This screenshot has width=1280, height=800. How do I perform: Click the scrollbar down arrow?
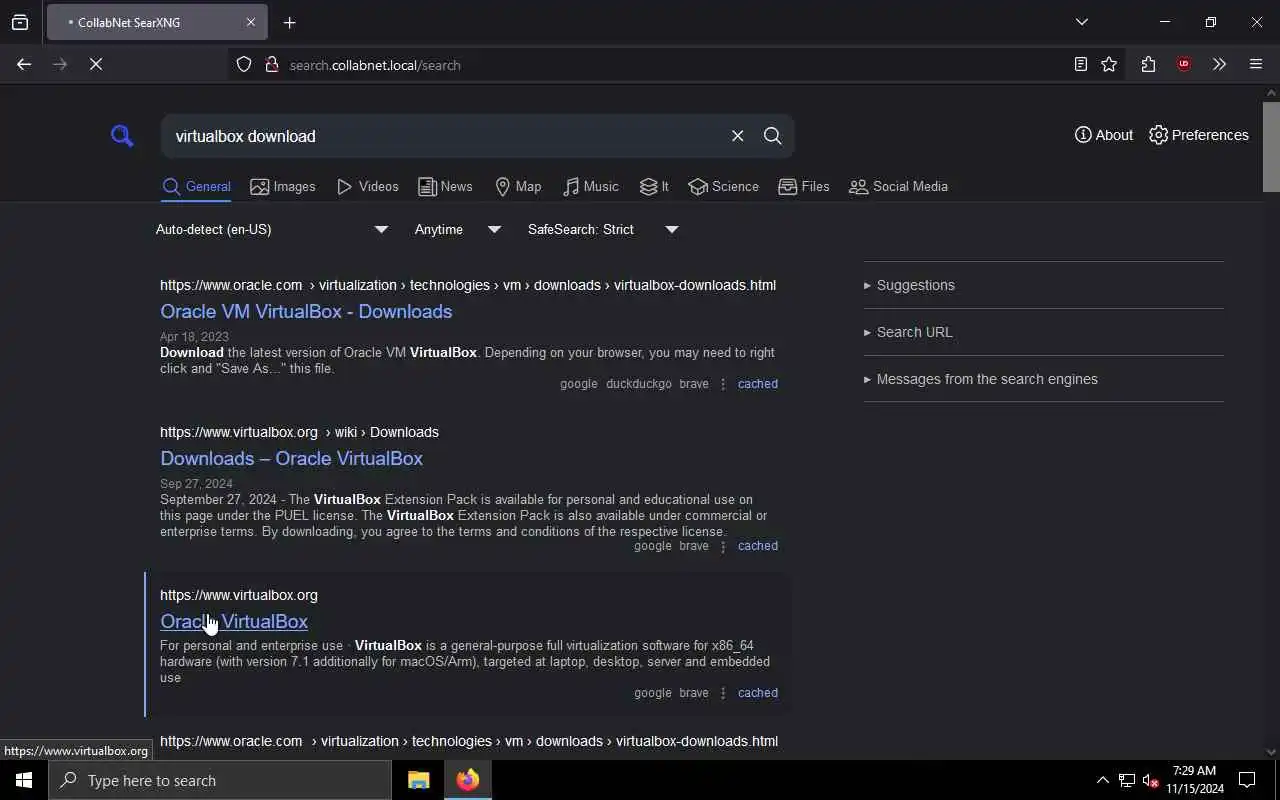1271,752
